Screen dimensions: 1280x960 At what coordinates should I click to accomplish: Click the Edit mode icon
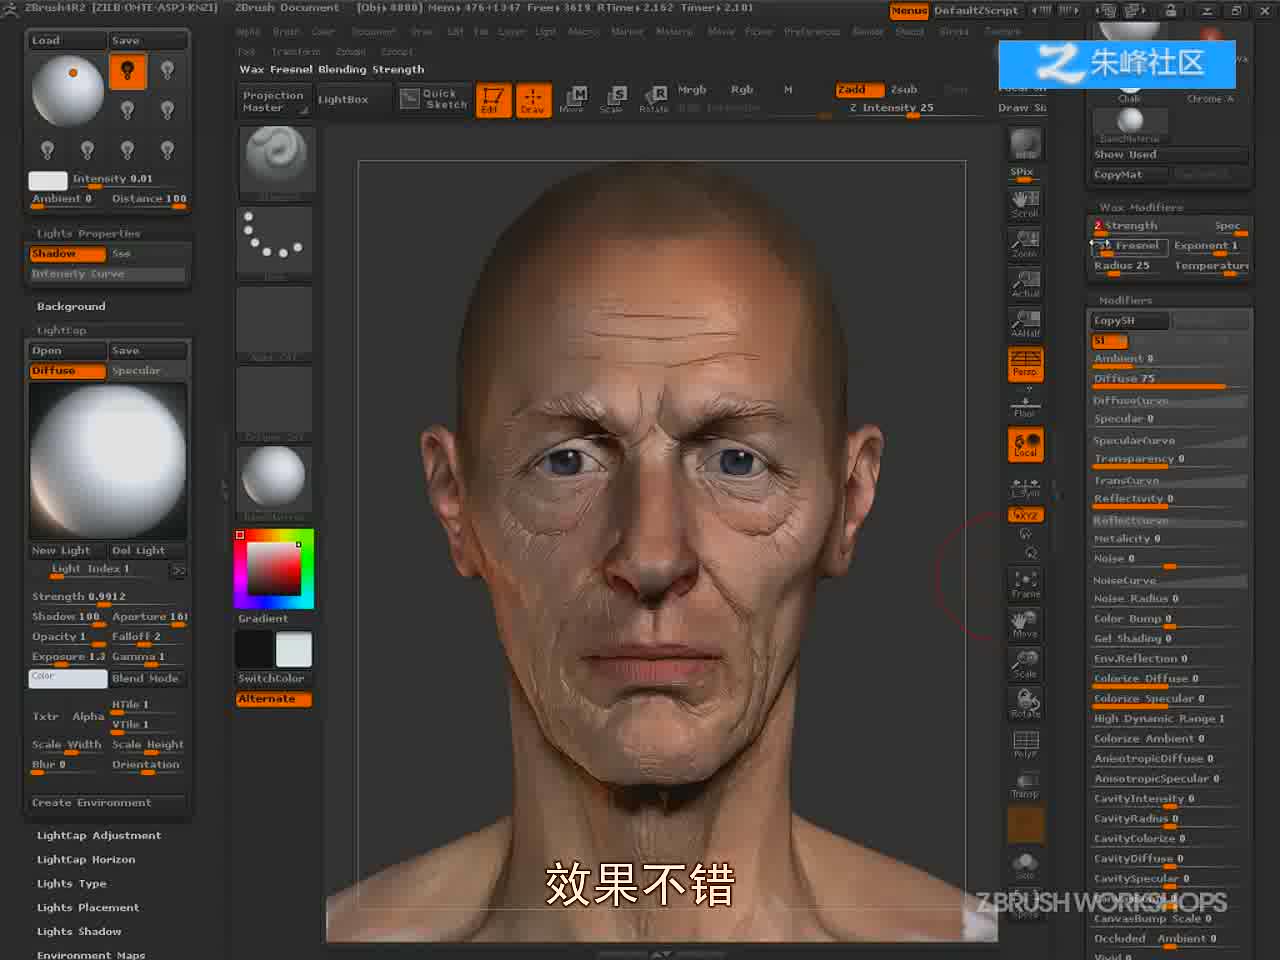tap(492, 100)
